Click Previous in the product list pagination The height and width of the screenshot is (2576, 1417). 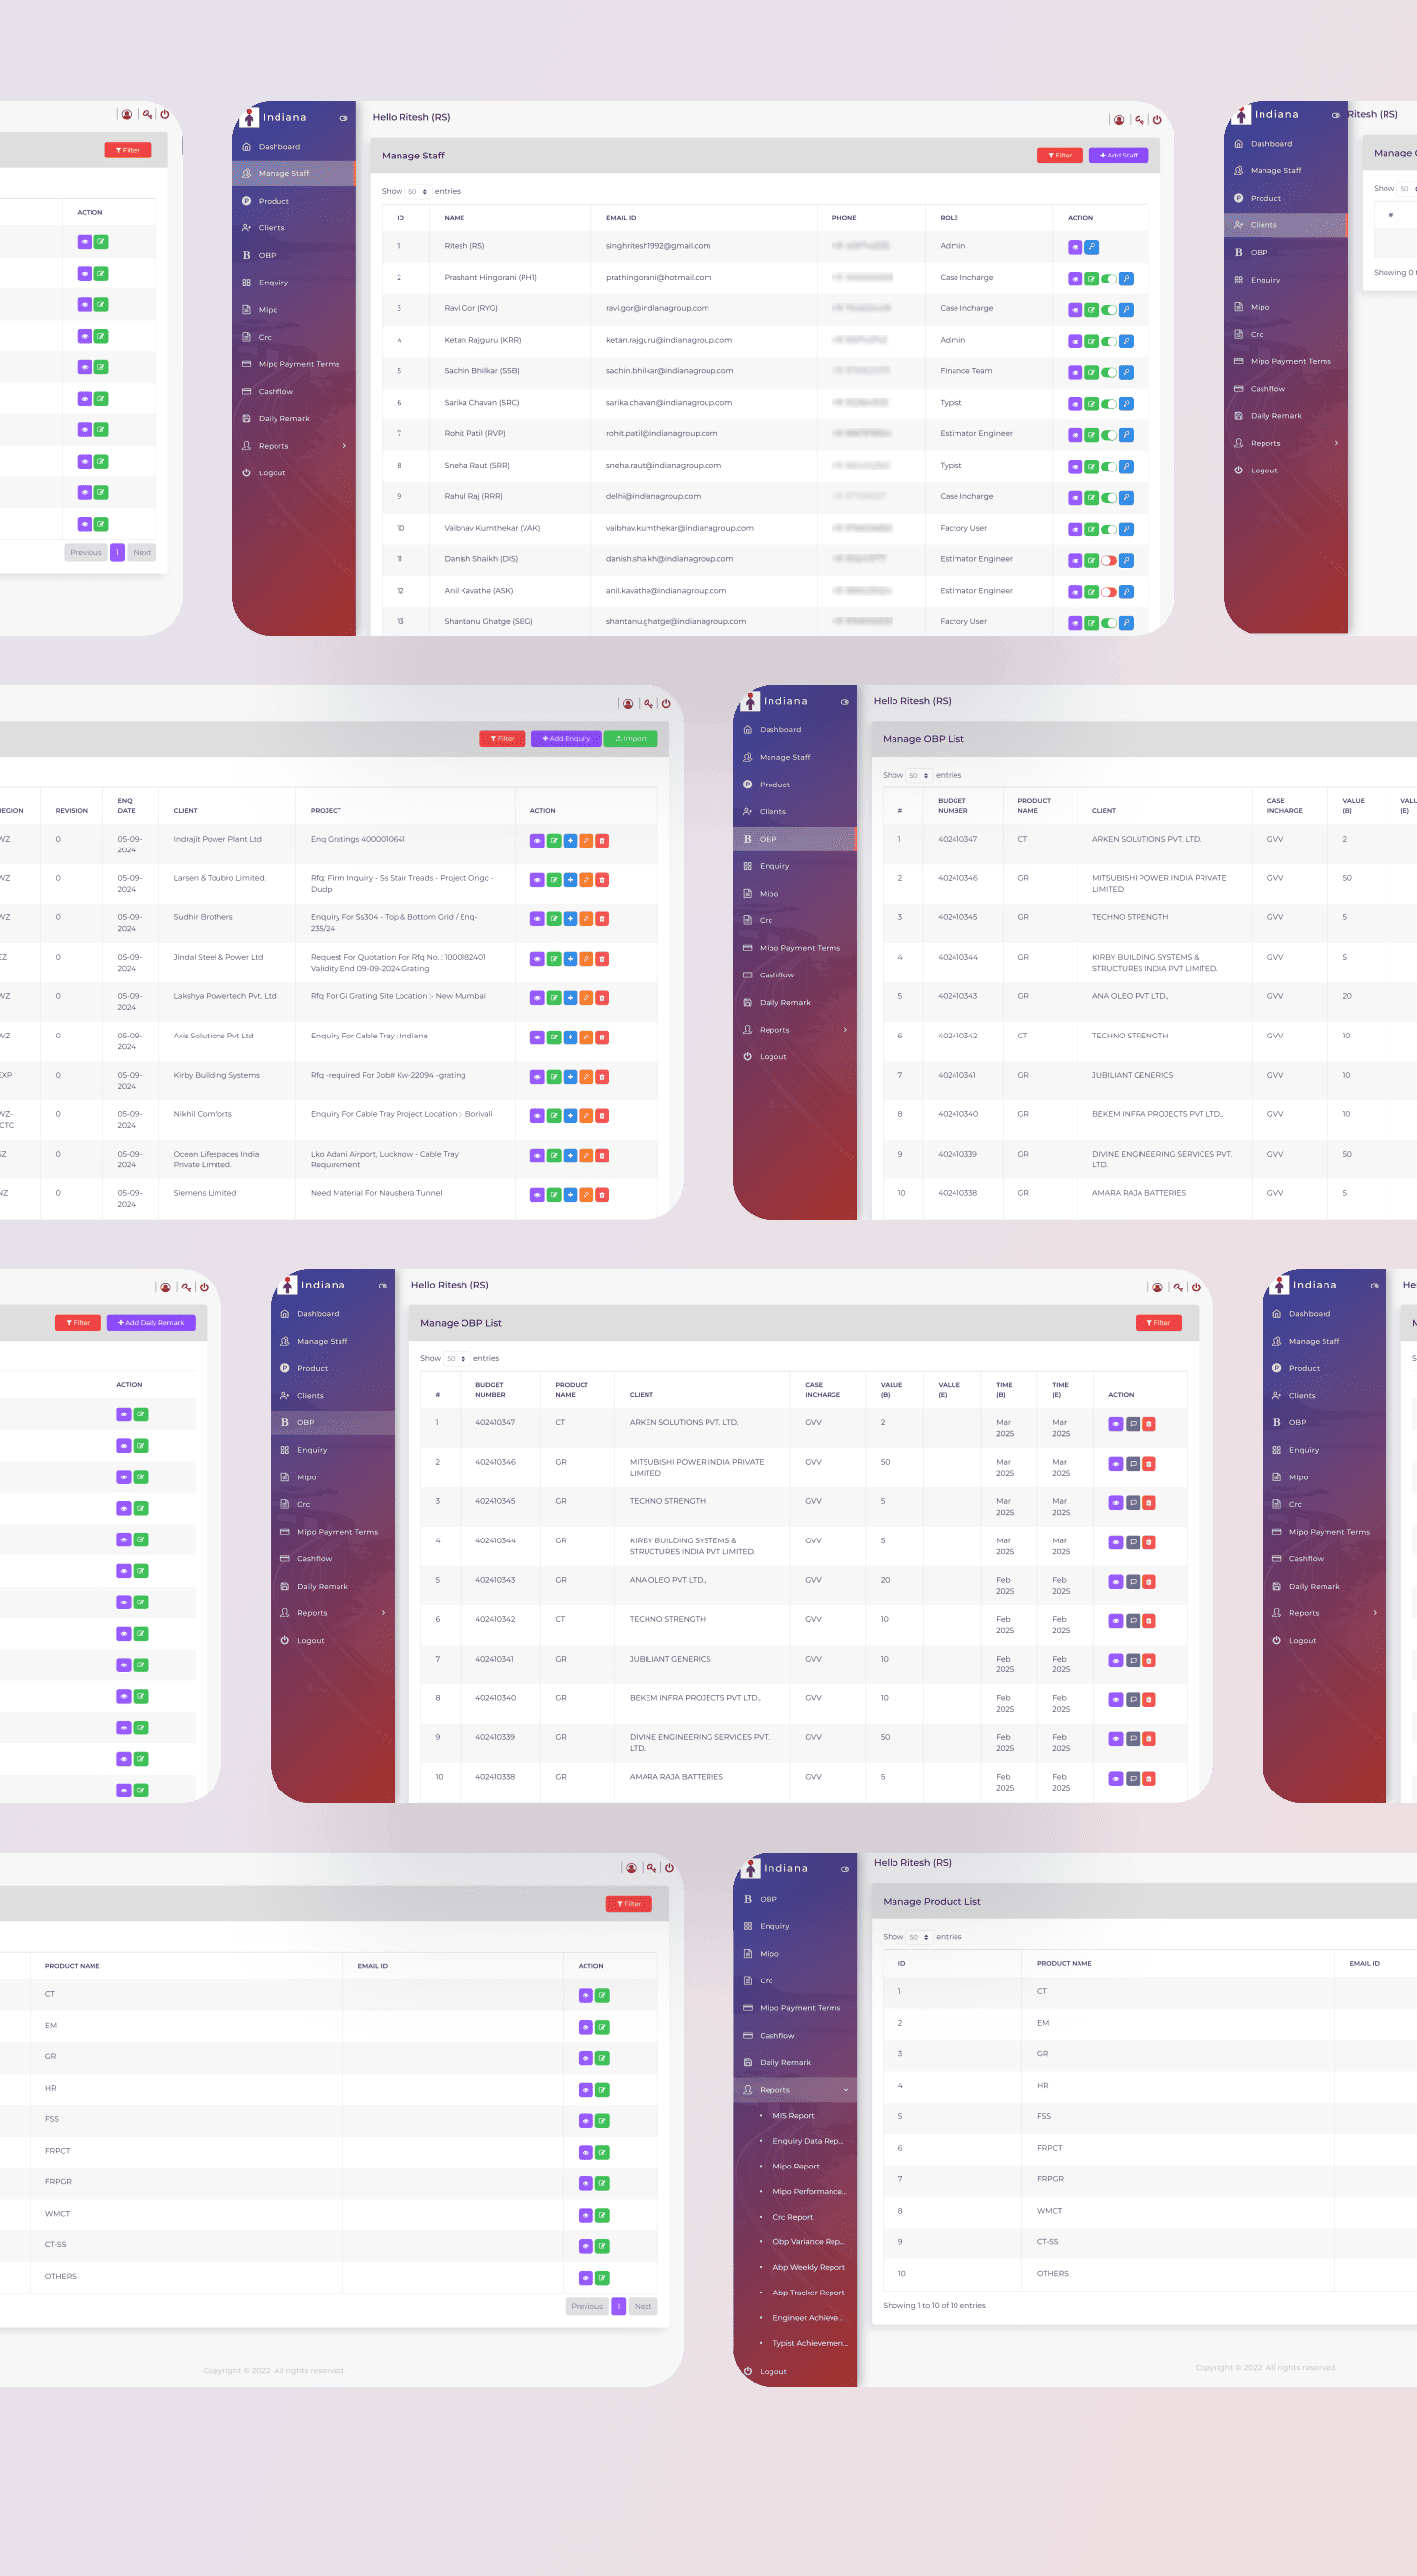click(587, 2307)
